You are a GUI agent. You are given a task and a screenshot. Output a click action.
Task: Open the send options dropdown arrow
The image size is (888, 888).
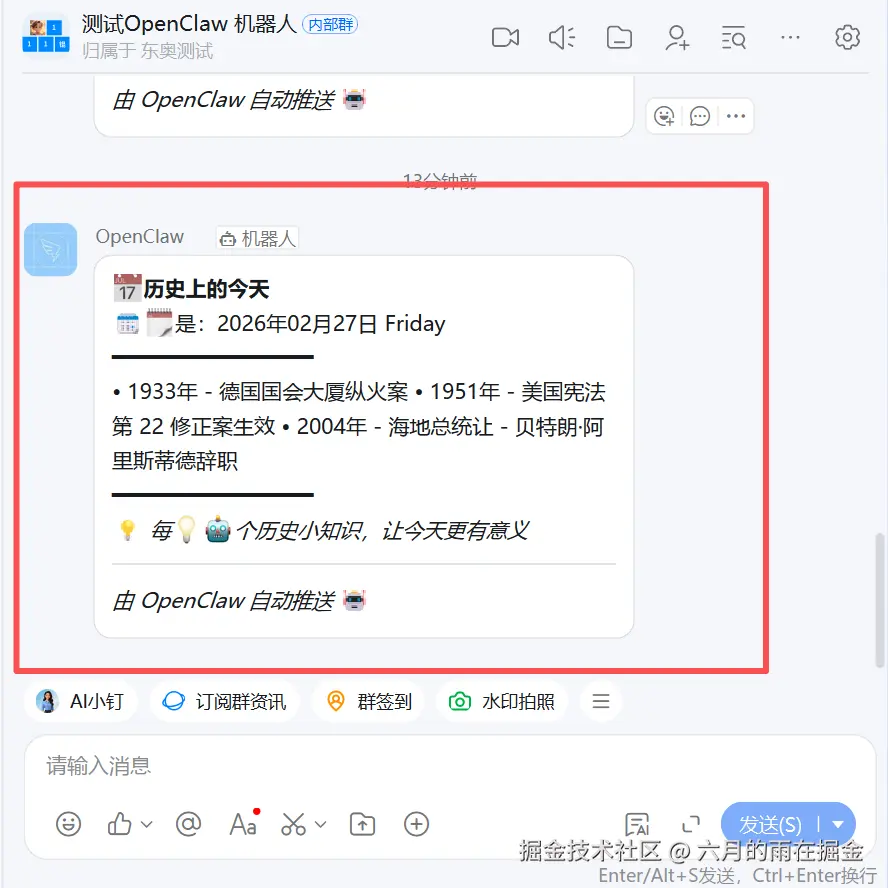(x=838, y=825)
